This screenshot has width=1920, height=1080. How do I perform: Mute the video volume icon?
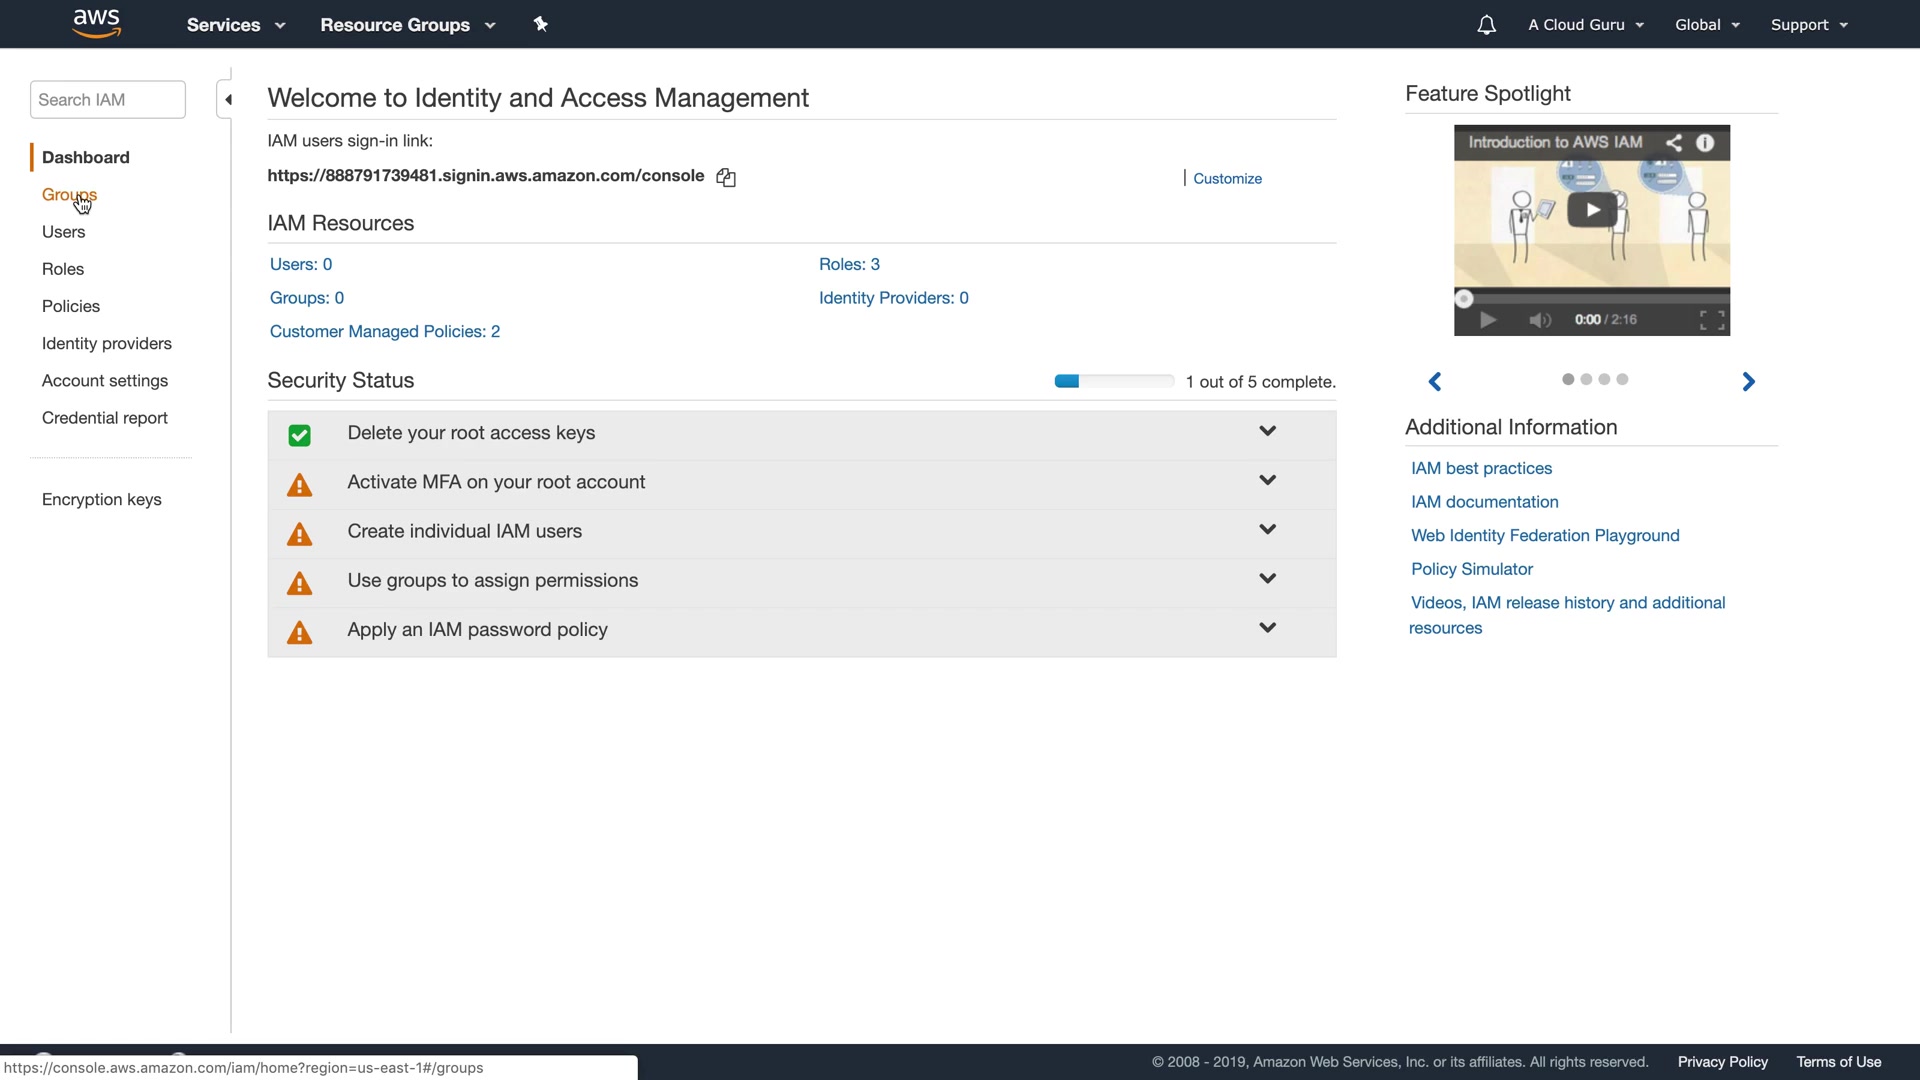click(1540, 320)
